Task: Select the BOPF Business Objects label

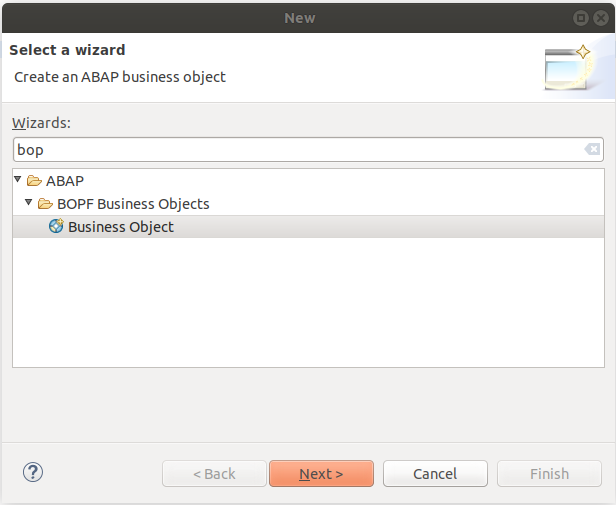Action: click(x=133, y=204)
